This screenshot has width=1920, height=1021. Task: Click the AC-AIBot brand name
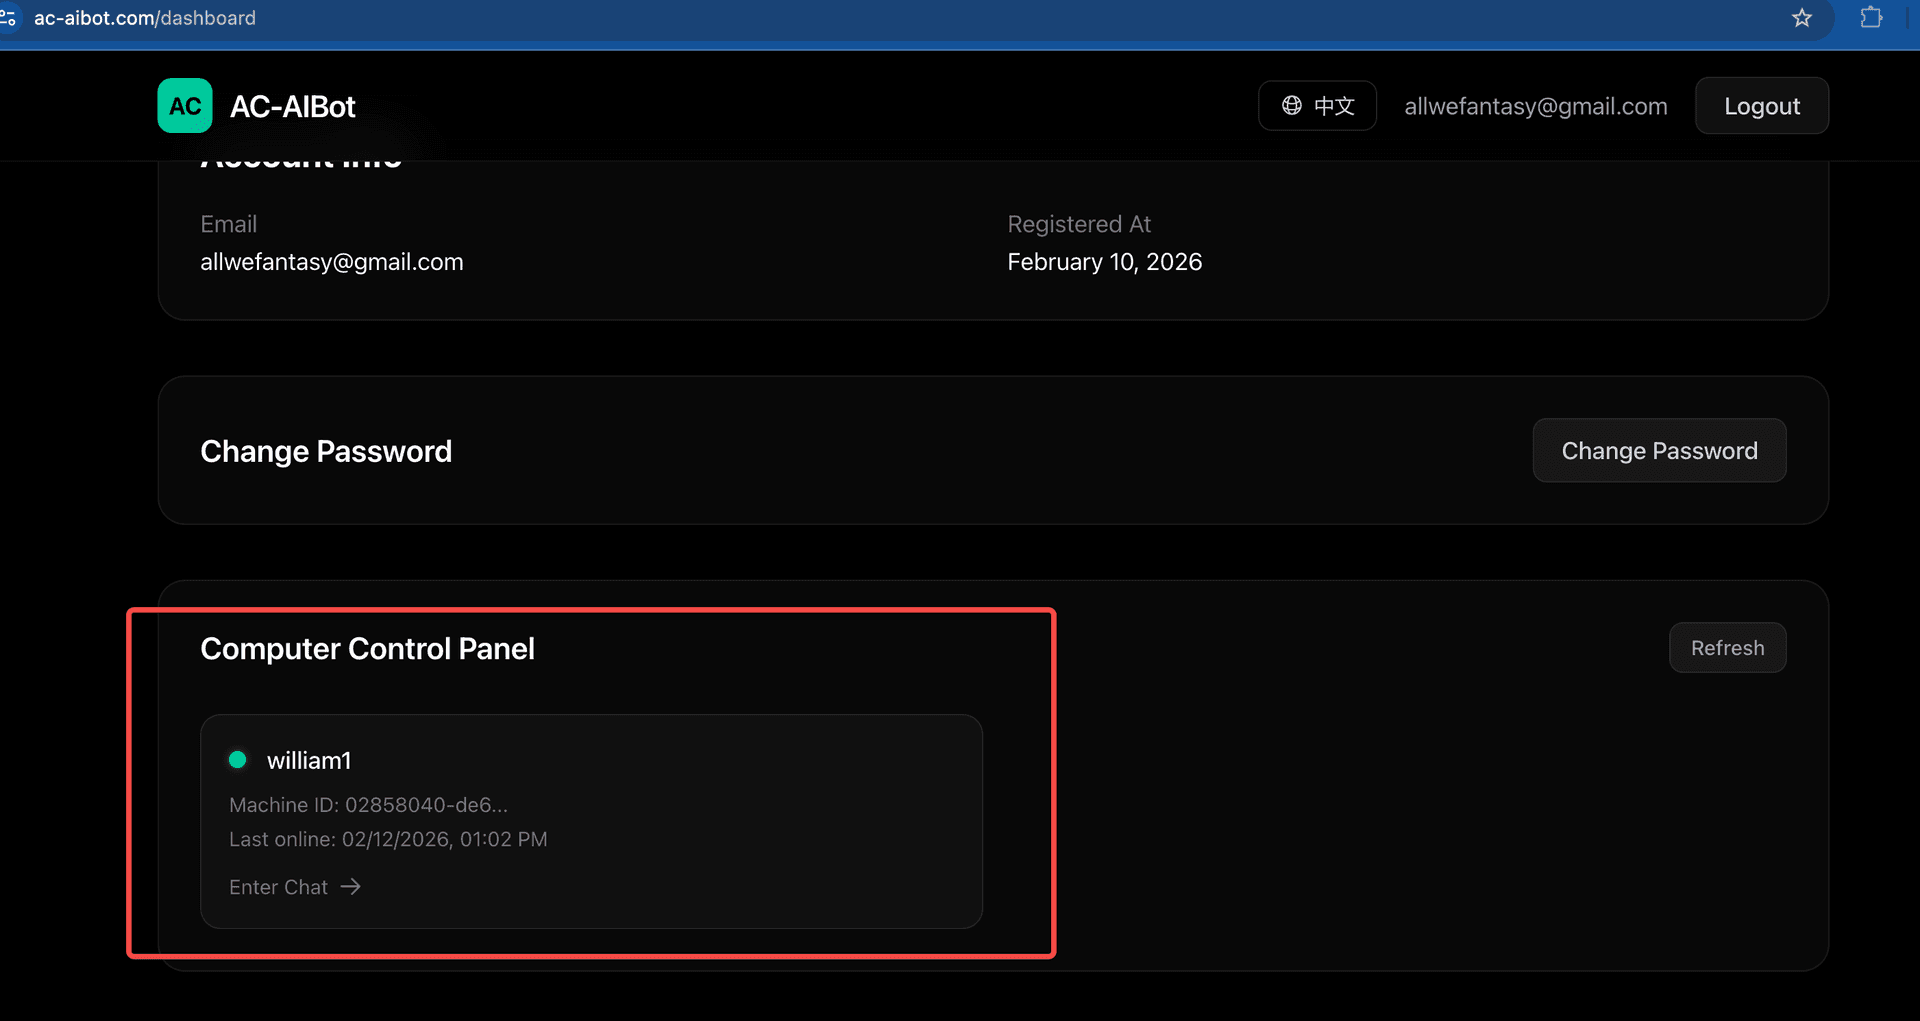click(x=293, y=106)
